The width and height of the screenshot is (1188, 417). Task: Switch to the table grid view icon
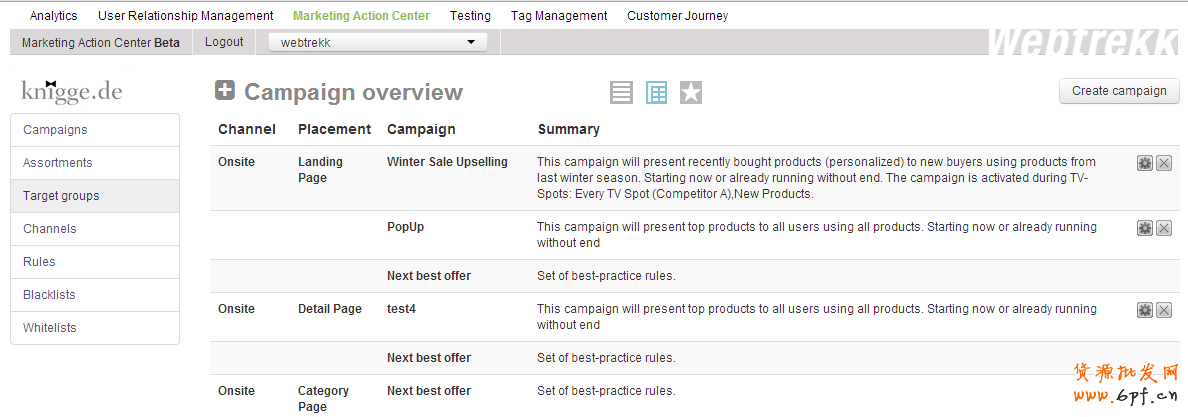(656, 93)
